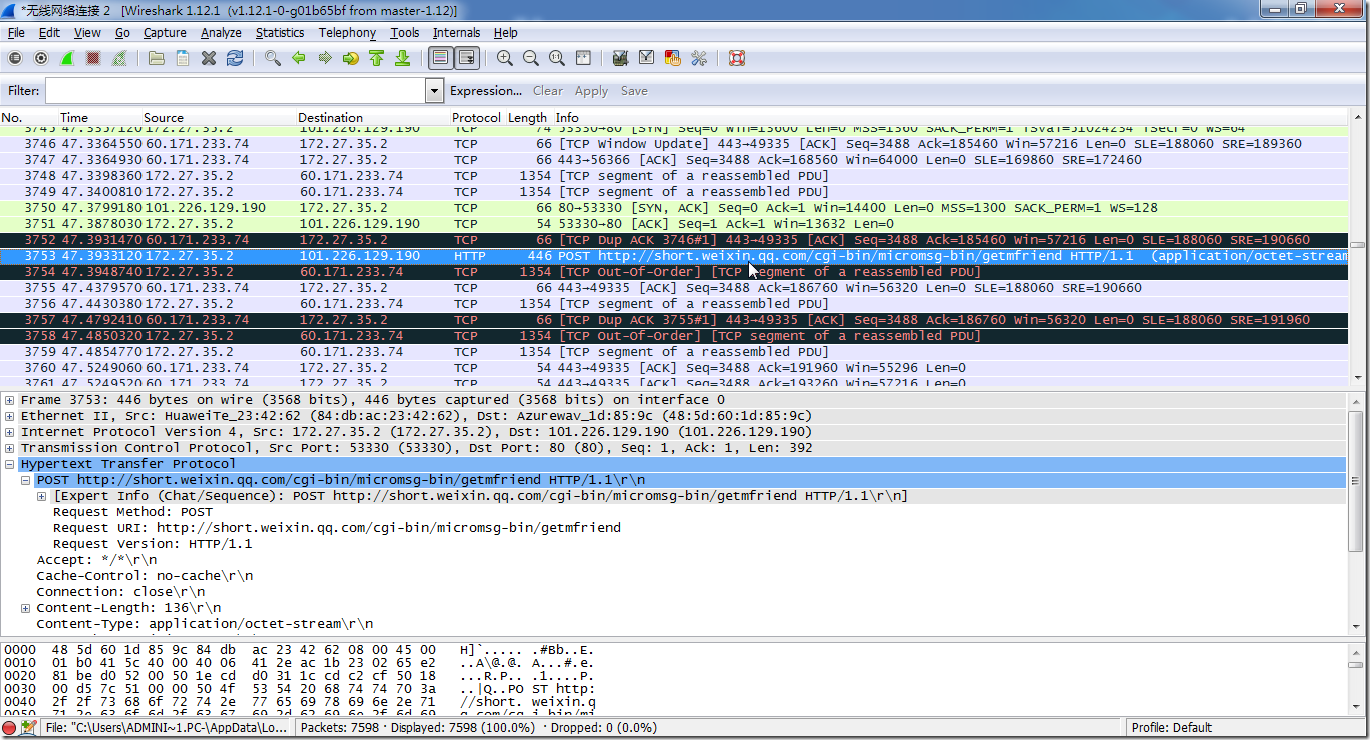Viewport: 1370px width, 740px height.
Task: Open Wireshark preferences from toolbar
Action: click(699, 58)
